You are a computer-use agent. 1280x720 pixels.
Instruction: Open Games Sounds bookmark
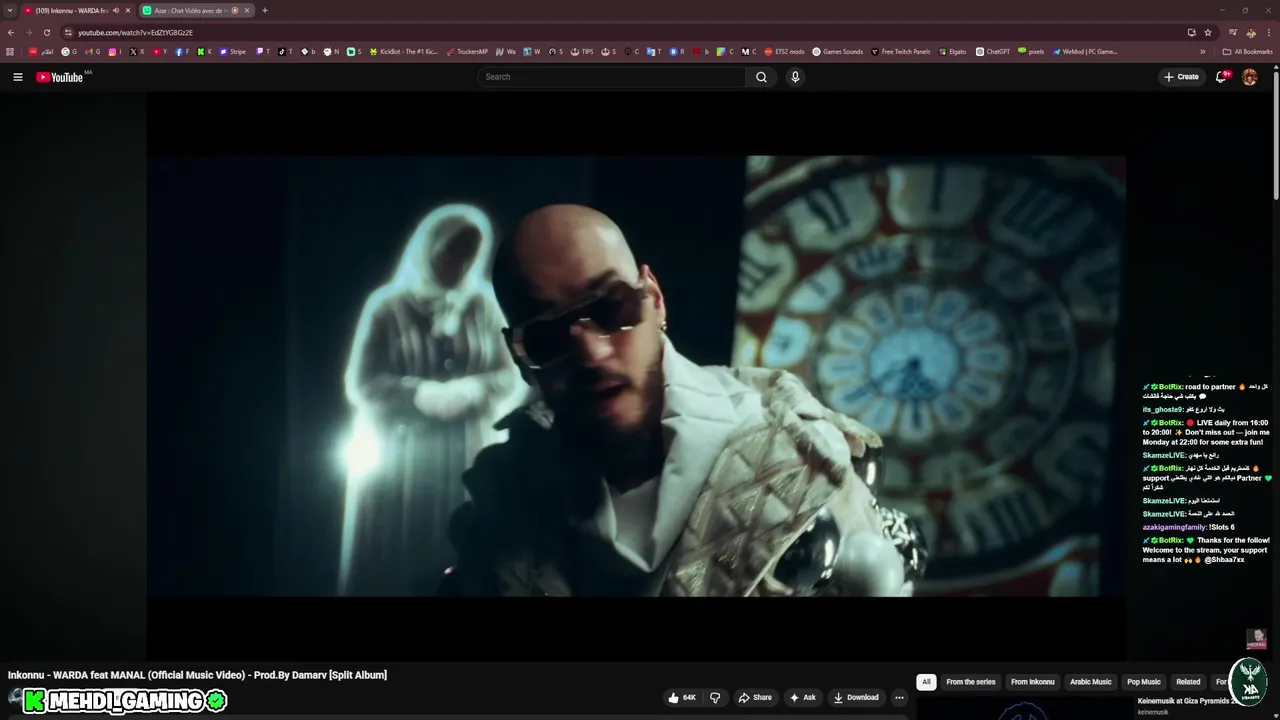(837, 52)
